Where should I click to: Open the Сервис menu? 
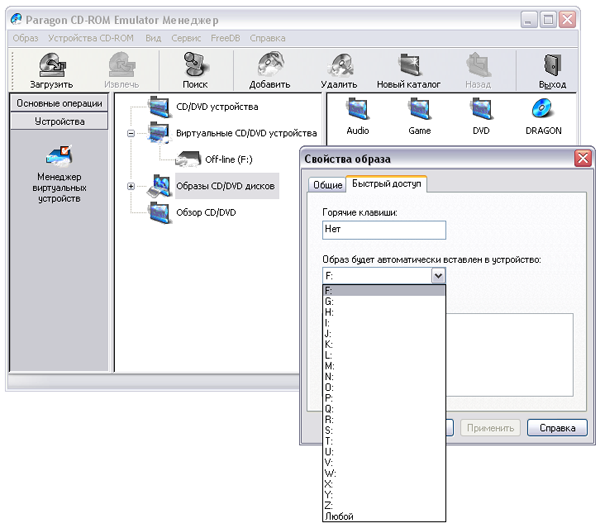click(x=186, y=38)
